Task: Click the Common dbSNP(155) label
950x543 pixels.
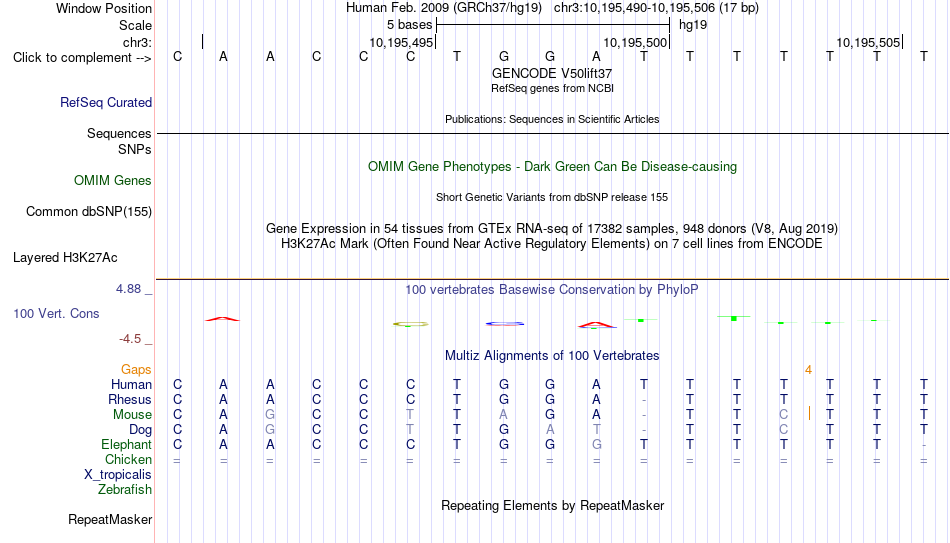Action: click(89, 212)
